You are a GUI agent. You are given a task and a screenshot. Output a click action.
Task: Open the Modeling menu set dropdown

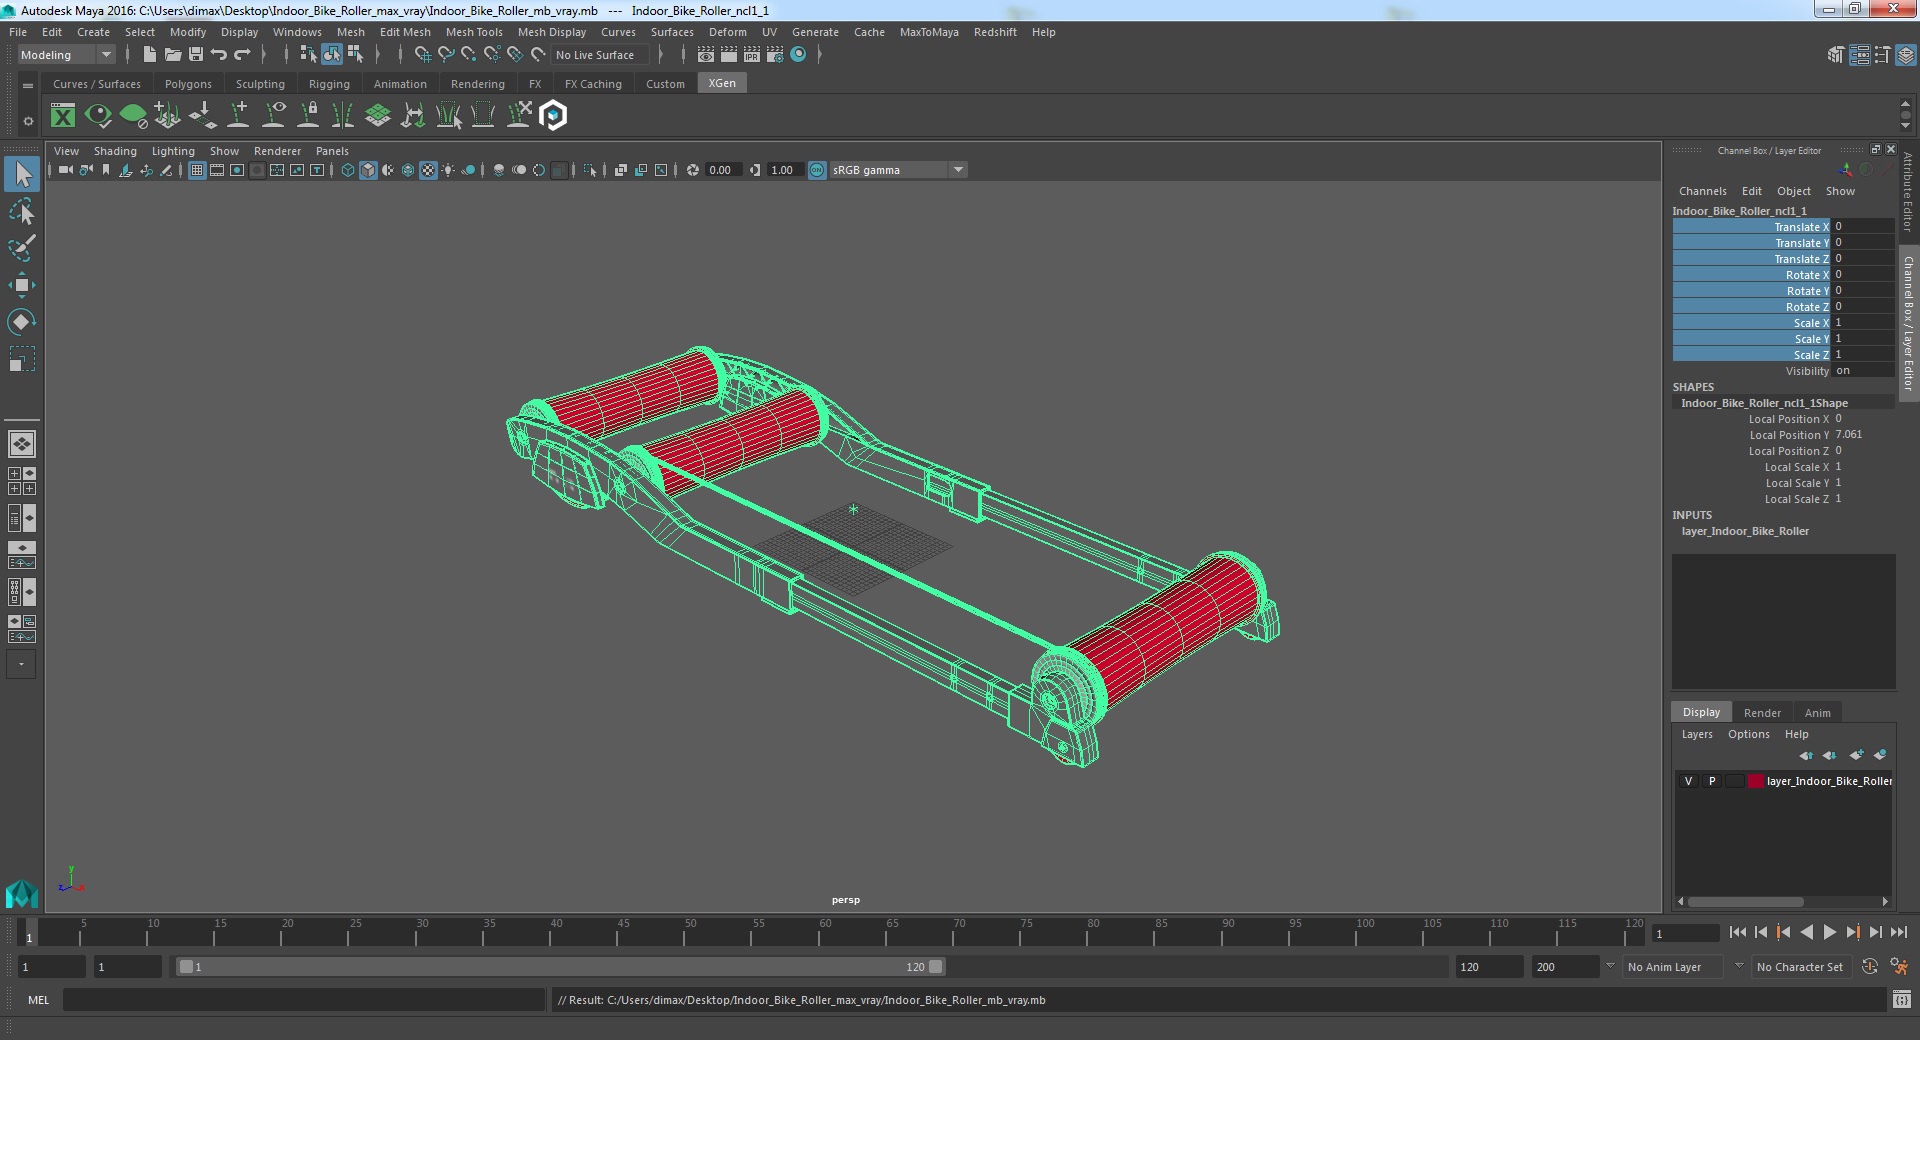coord(66,55)
